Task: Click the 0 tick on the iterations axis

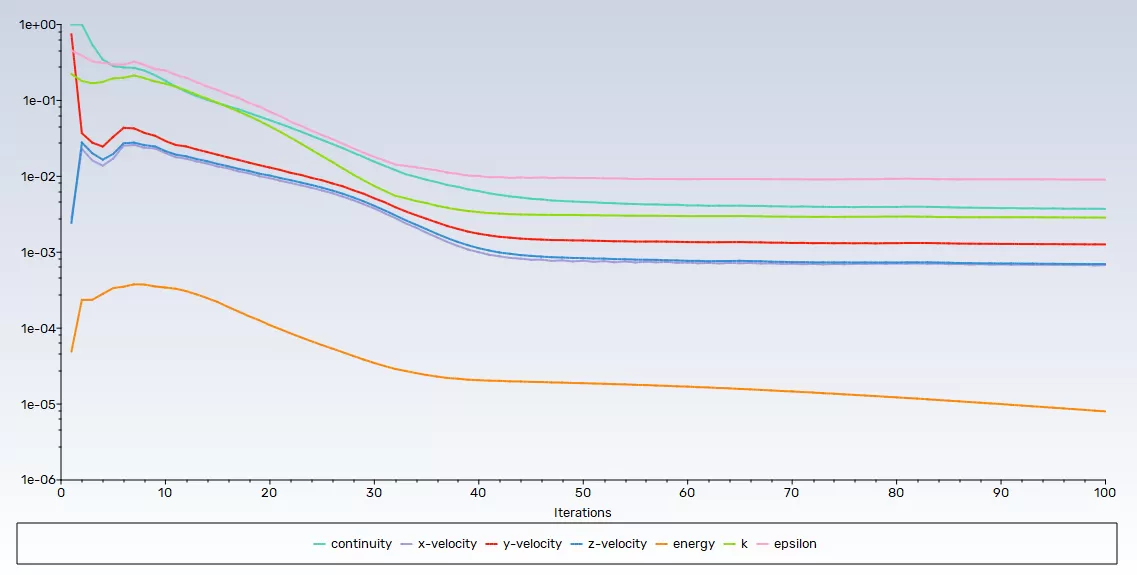Action: (61, 492)
